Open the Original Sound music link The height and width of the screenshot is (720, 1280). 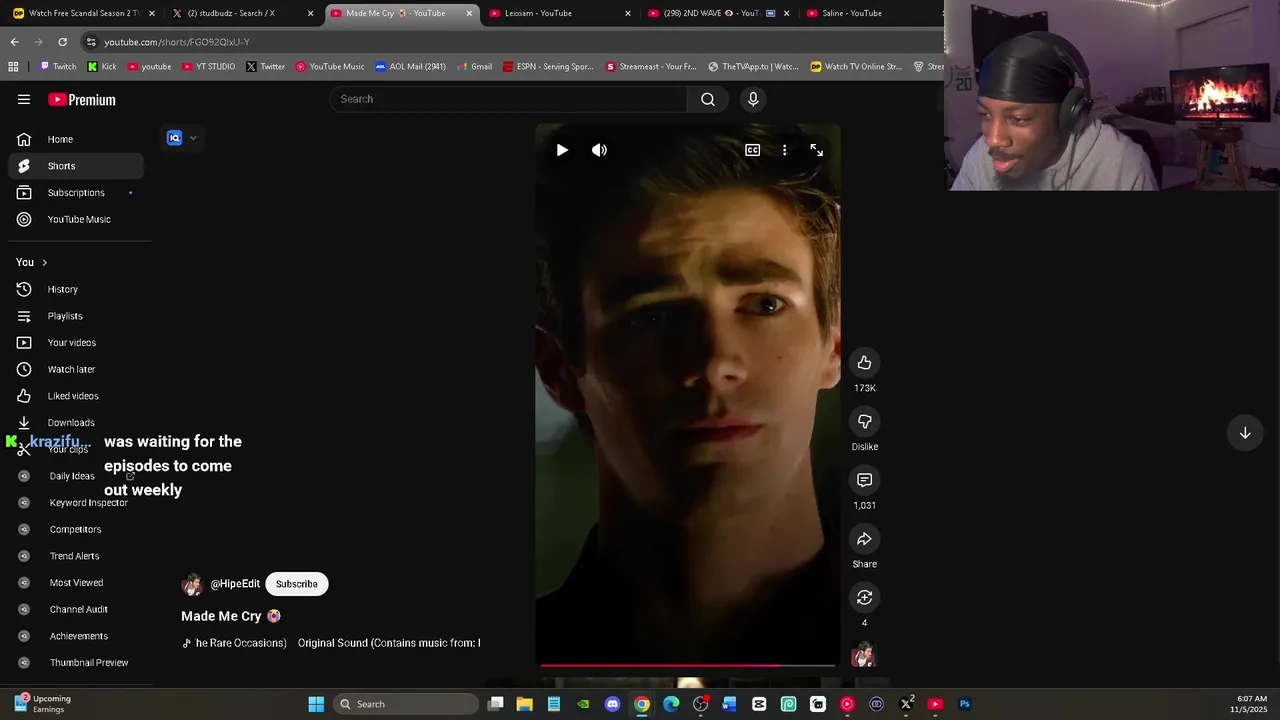pyautogui.click(x=389, y=643)
